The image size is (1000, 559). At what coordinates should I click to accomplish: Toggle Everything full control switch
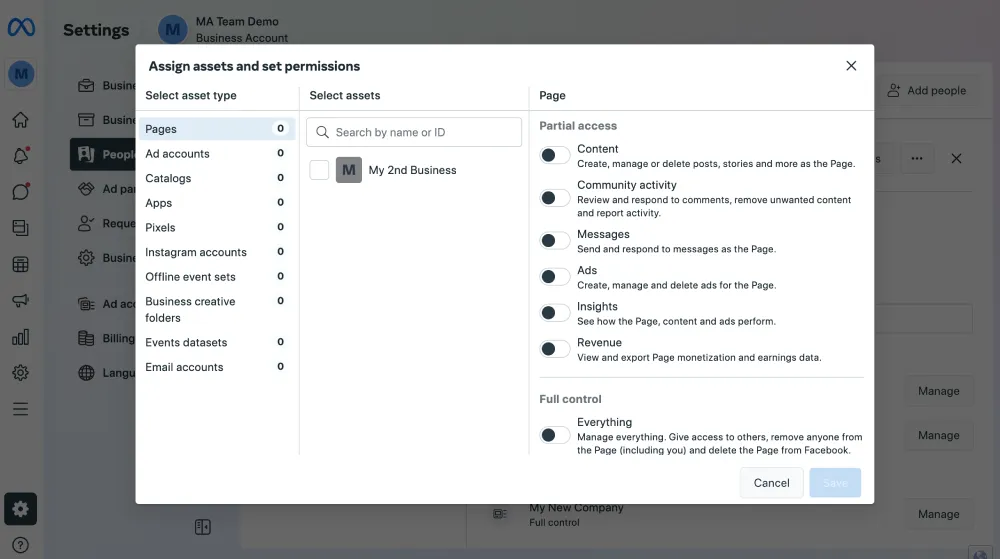pyautogui.click(x=555, y=435)
